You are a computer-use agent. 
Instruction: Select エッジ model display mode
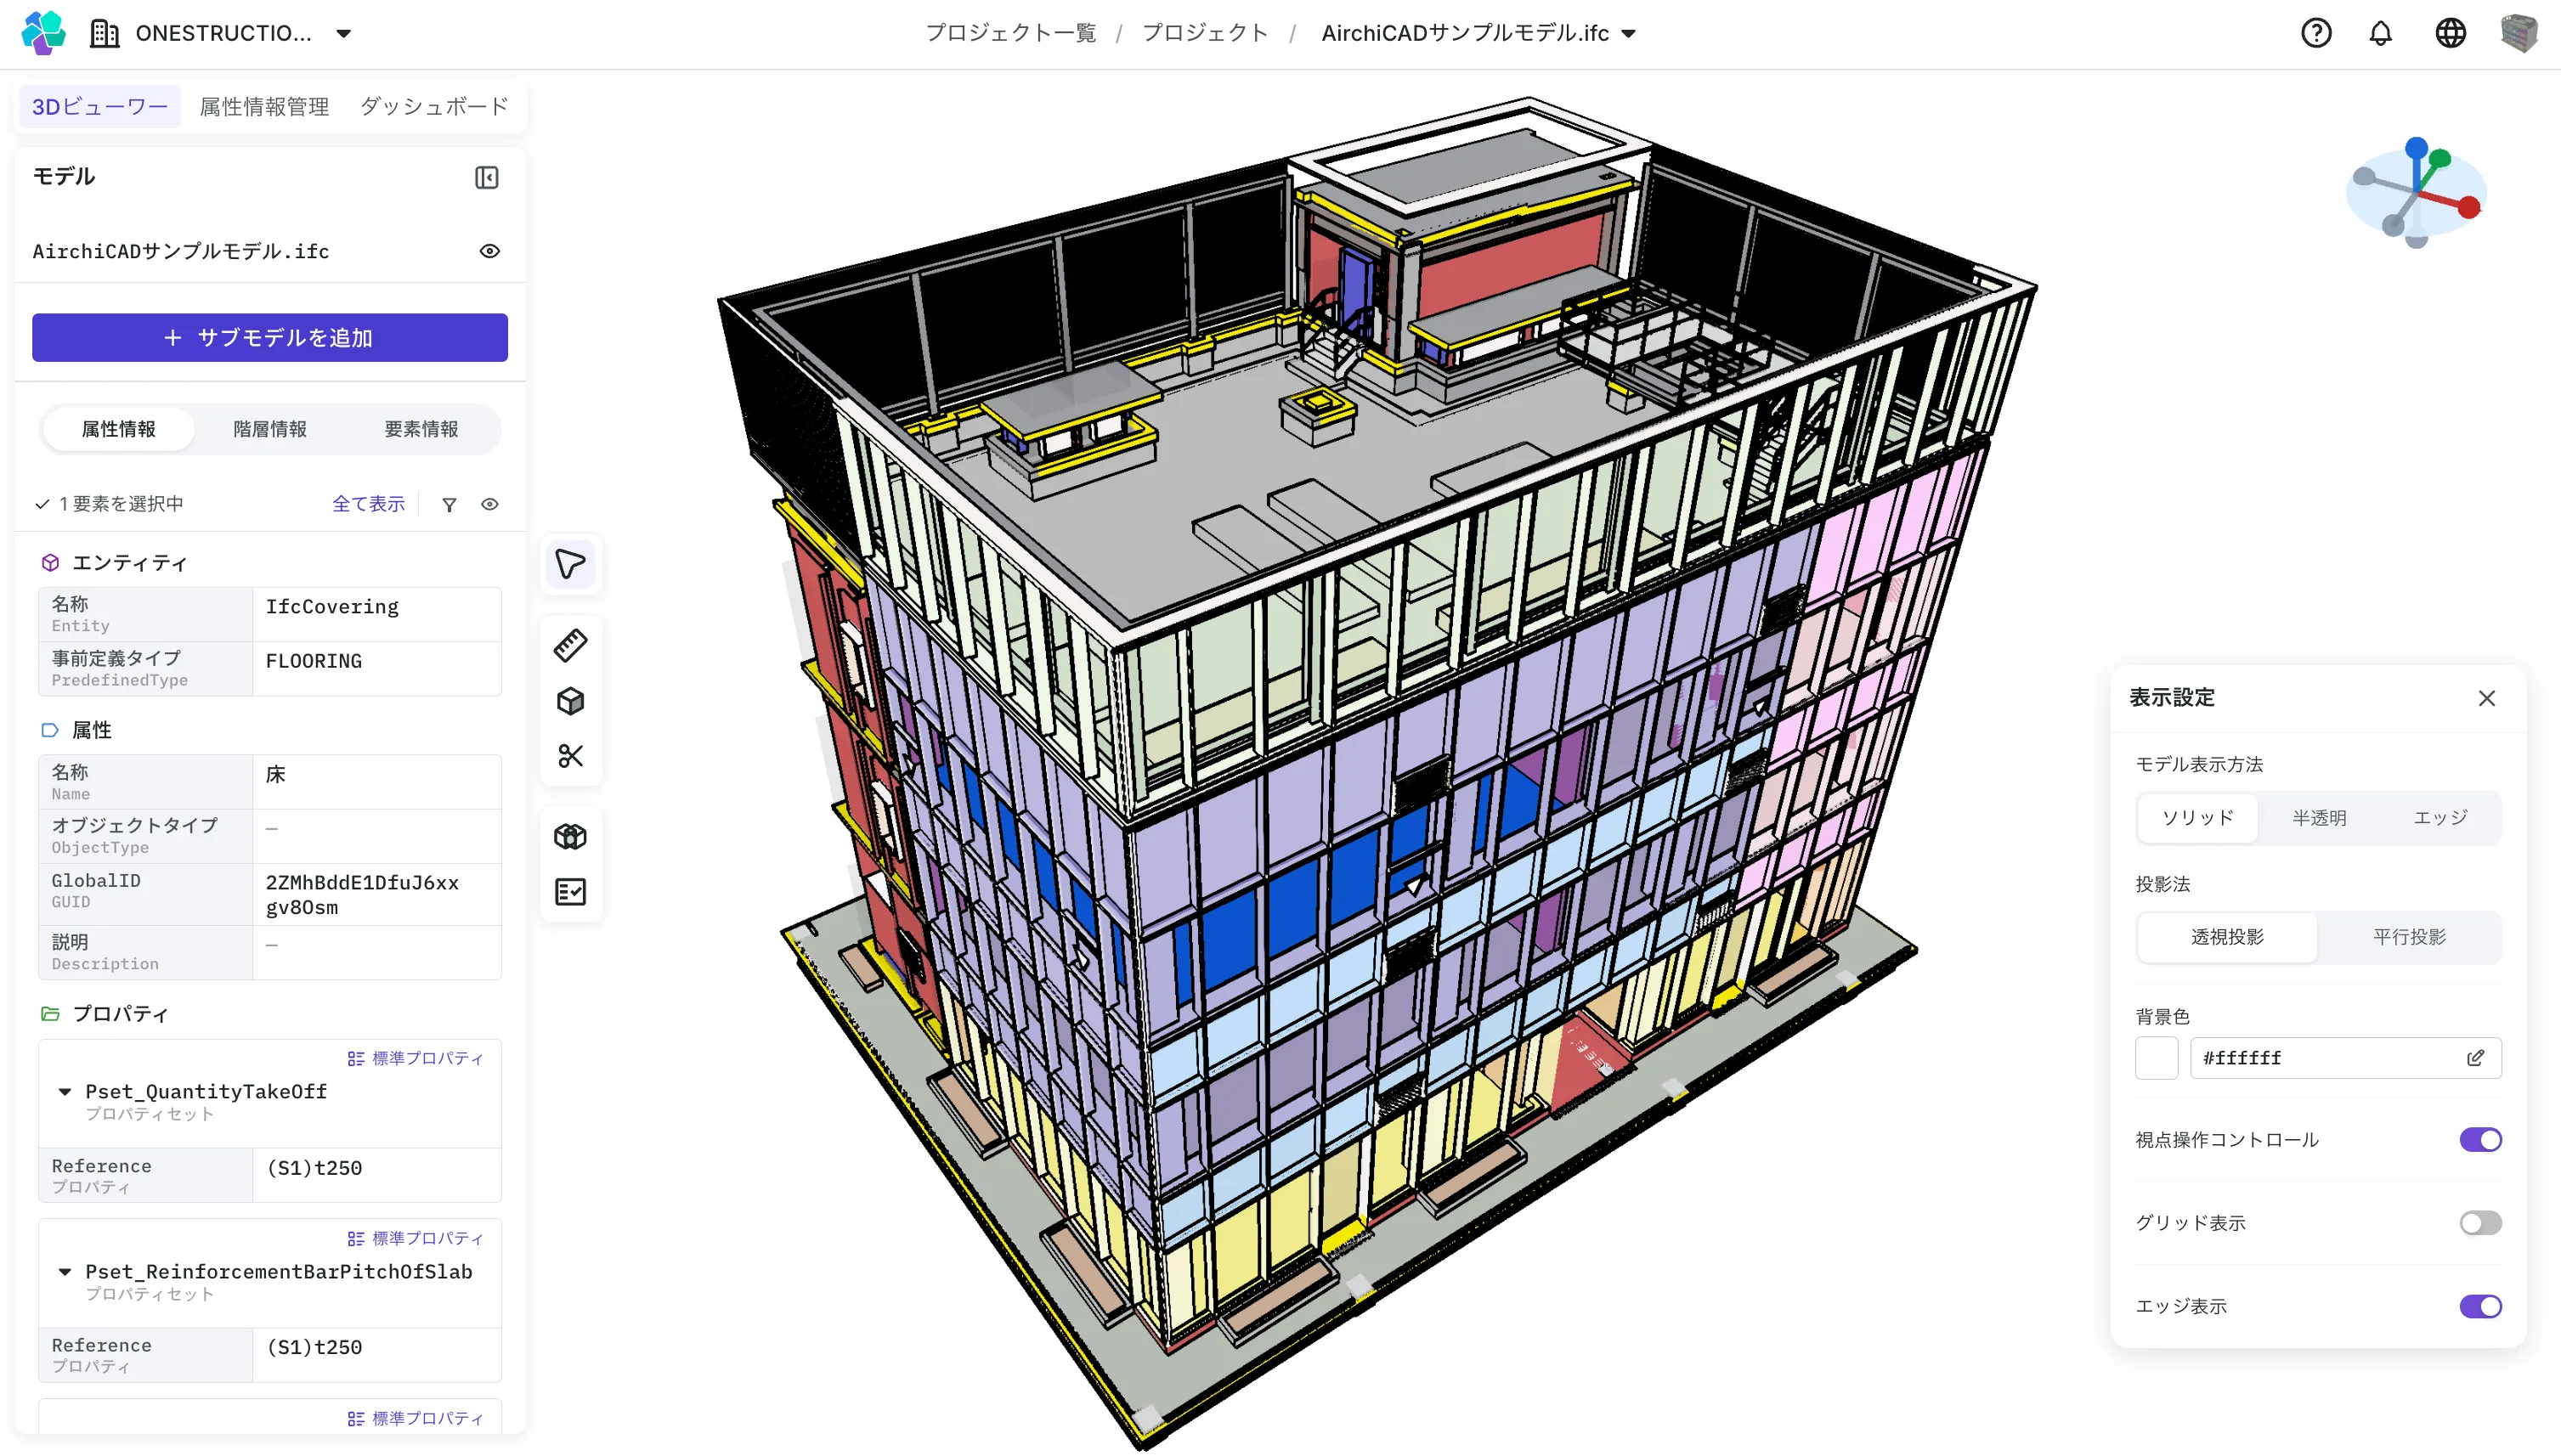(x=2440, y=818)
